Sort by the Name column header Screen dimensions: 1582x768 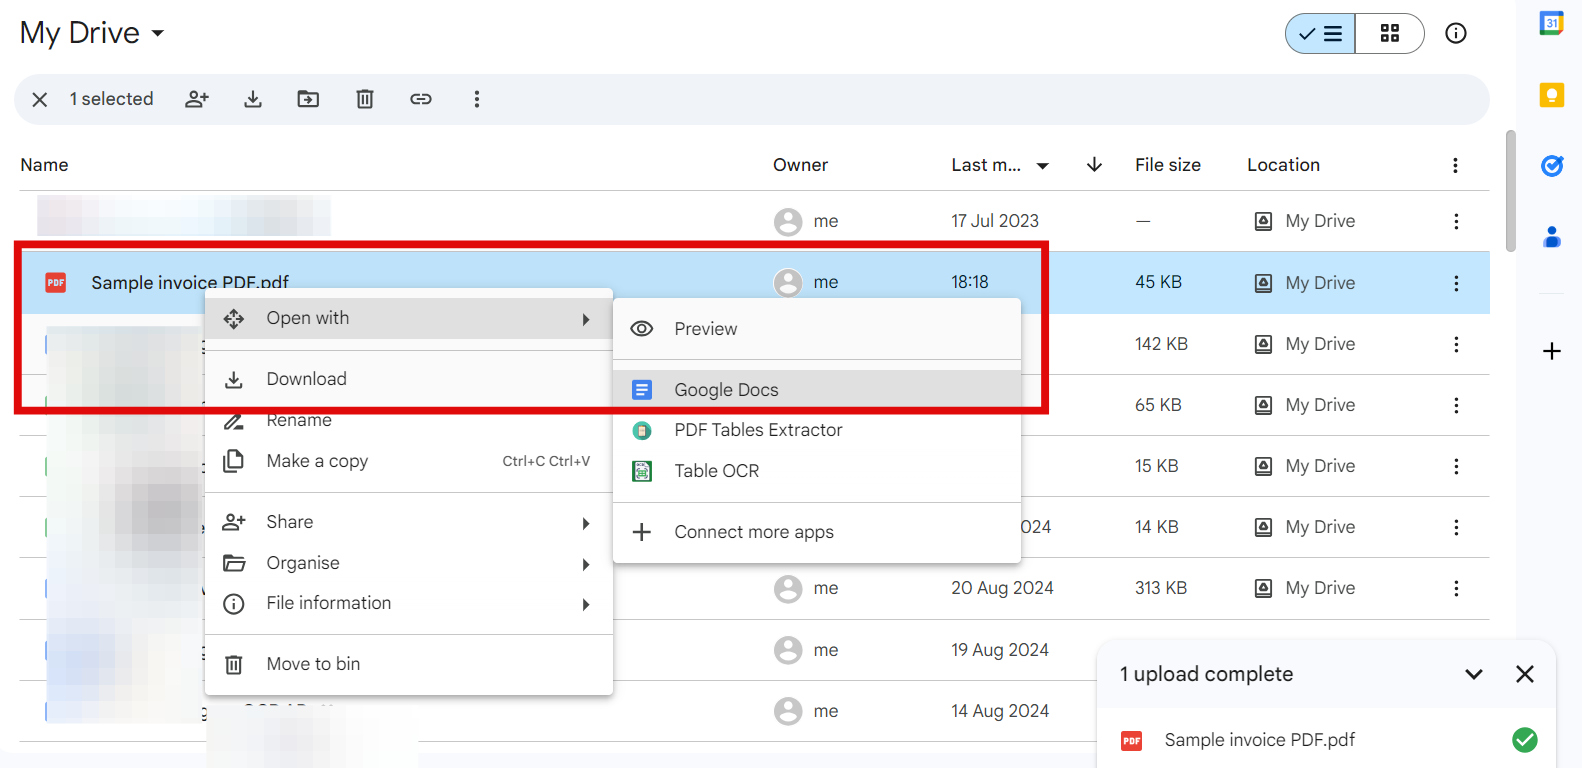tap(44, 165)
